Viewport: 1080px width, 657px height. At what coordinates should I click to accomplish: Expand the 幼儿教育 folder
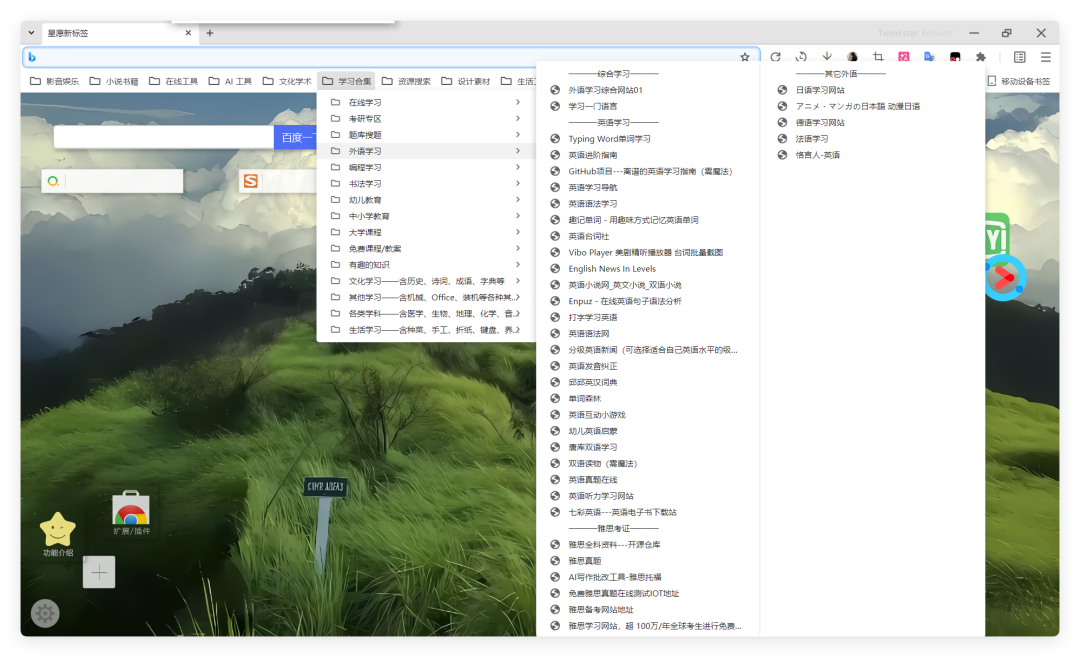(x=426, y=200)
